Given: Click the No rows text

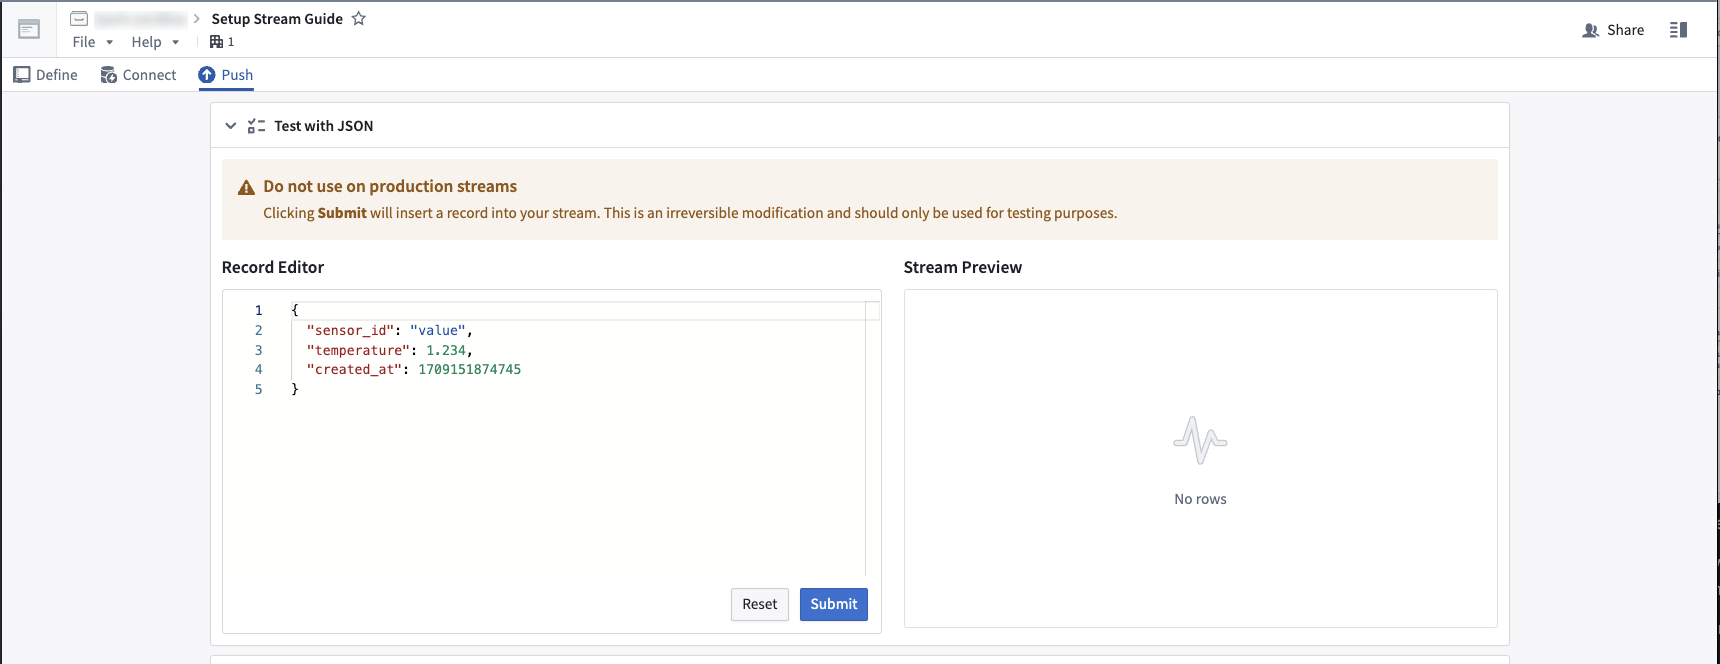Looking at the screenshot, I should click(x=1200, y=499).
